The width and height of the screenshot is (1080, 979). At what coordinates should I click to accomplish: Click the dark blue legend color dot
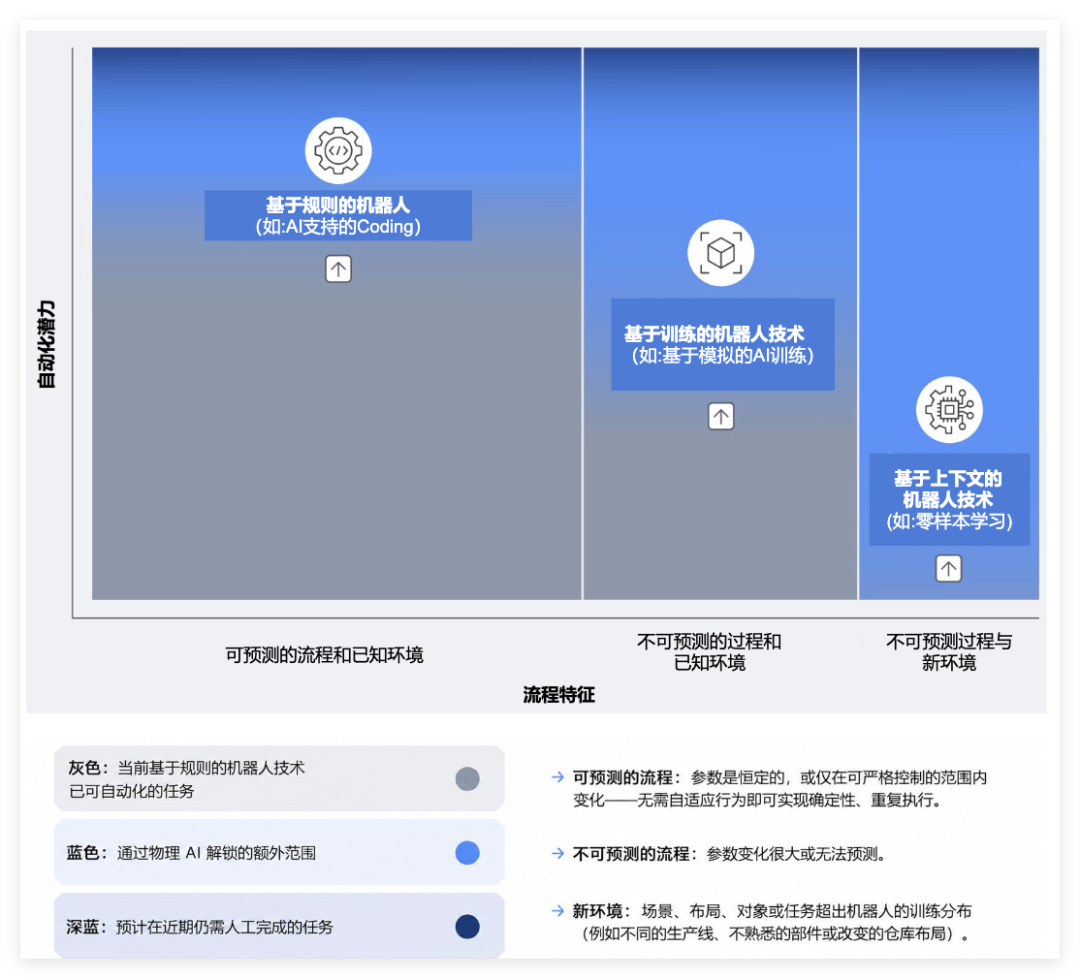tap(467, 927)
